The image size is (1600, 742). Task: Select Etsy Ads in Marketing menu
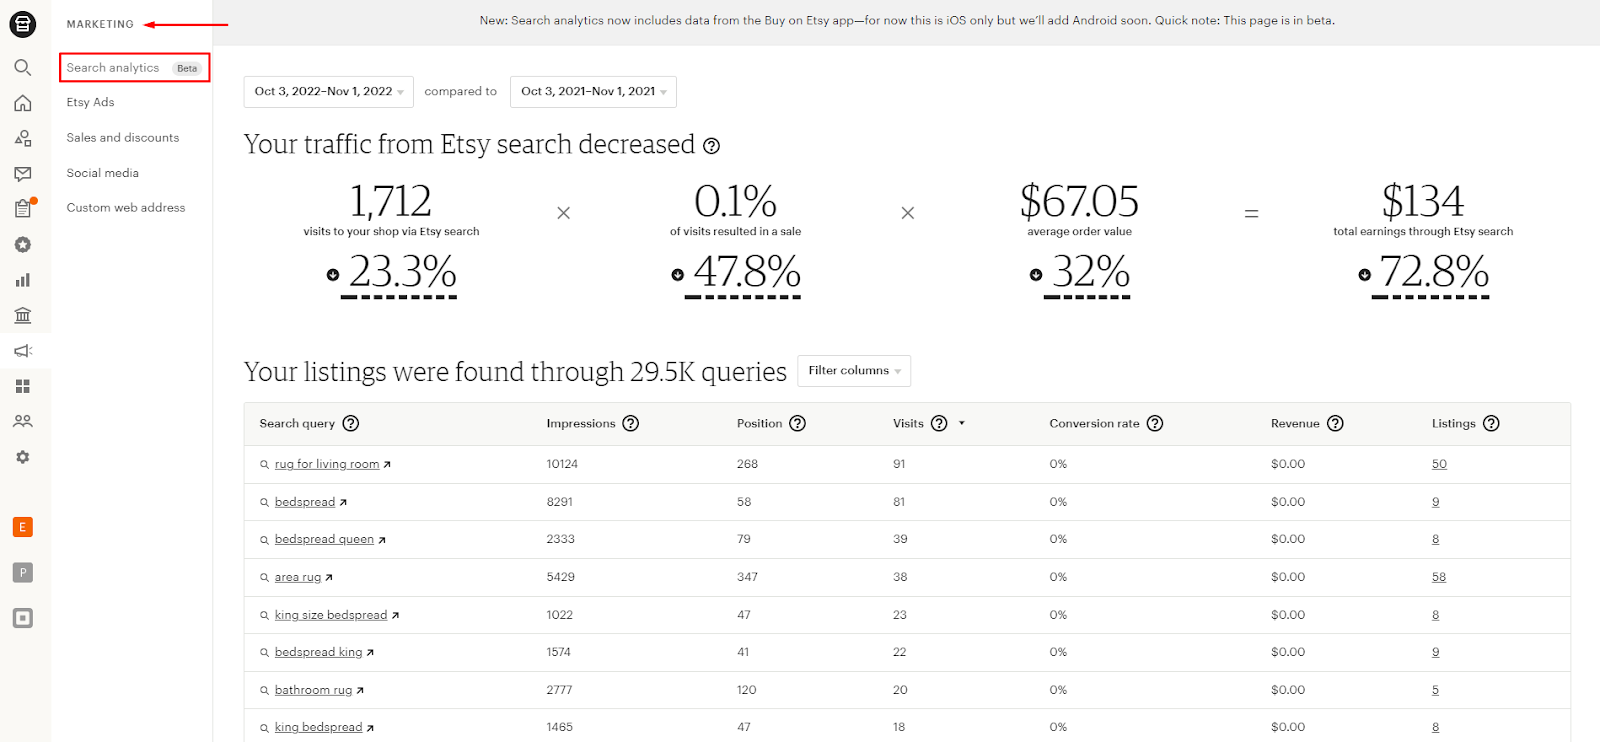tap(90, 102)
